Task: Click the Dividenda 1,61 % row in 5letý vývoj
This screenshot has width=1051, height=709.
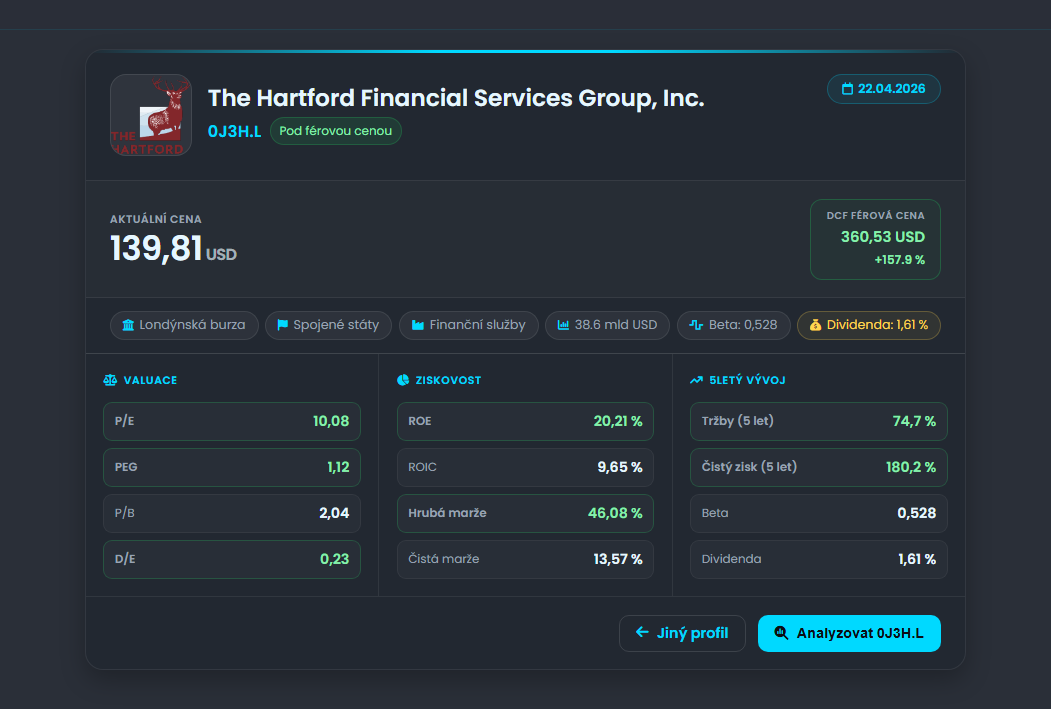Action: tap(819, 559)
